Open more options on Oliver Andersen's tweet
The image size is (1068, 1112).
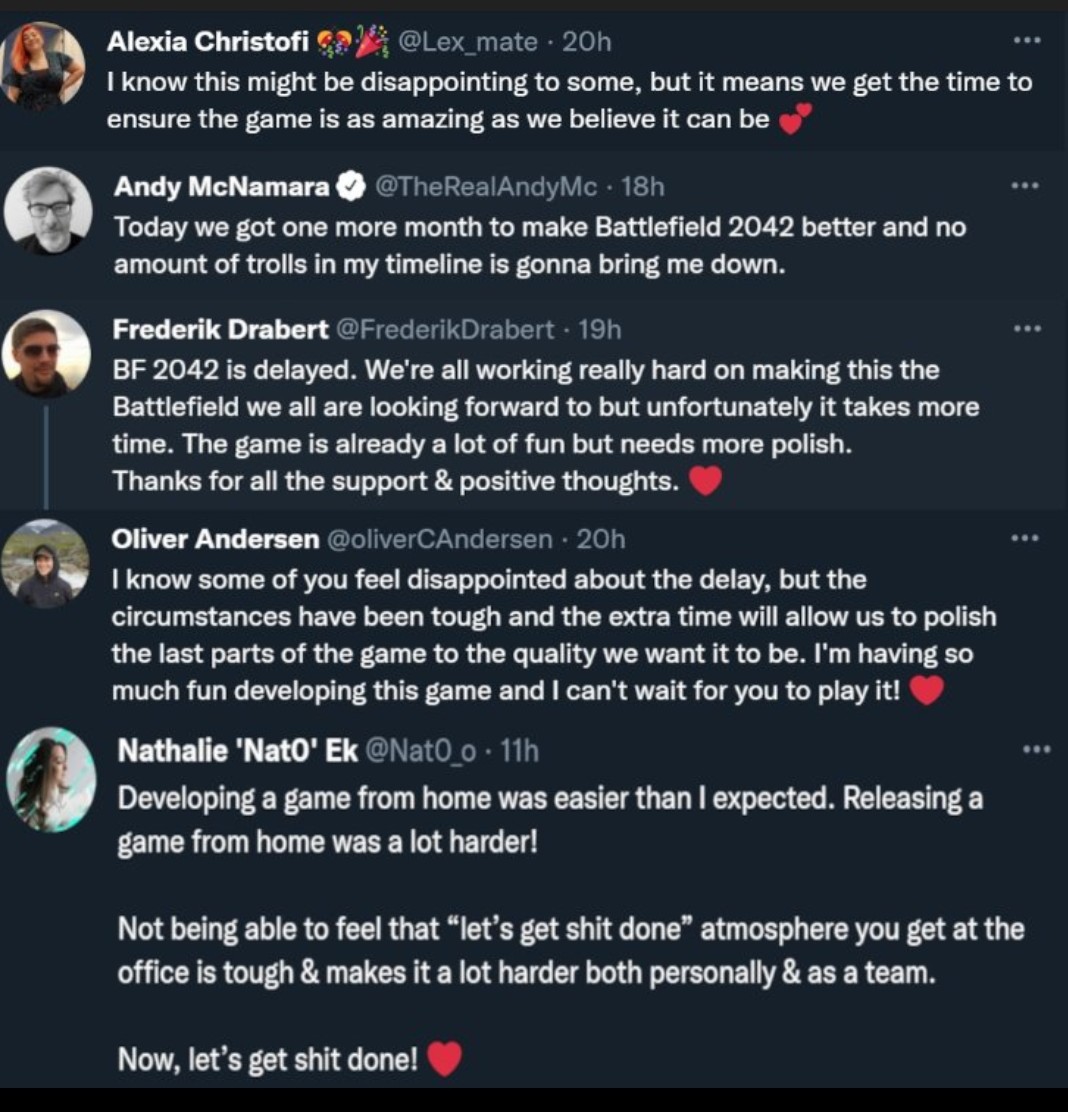(1026, 539)
